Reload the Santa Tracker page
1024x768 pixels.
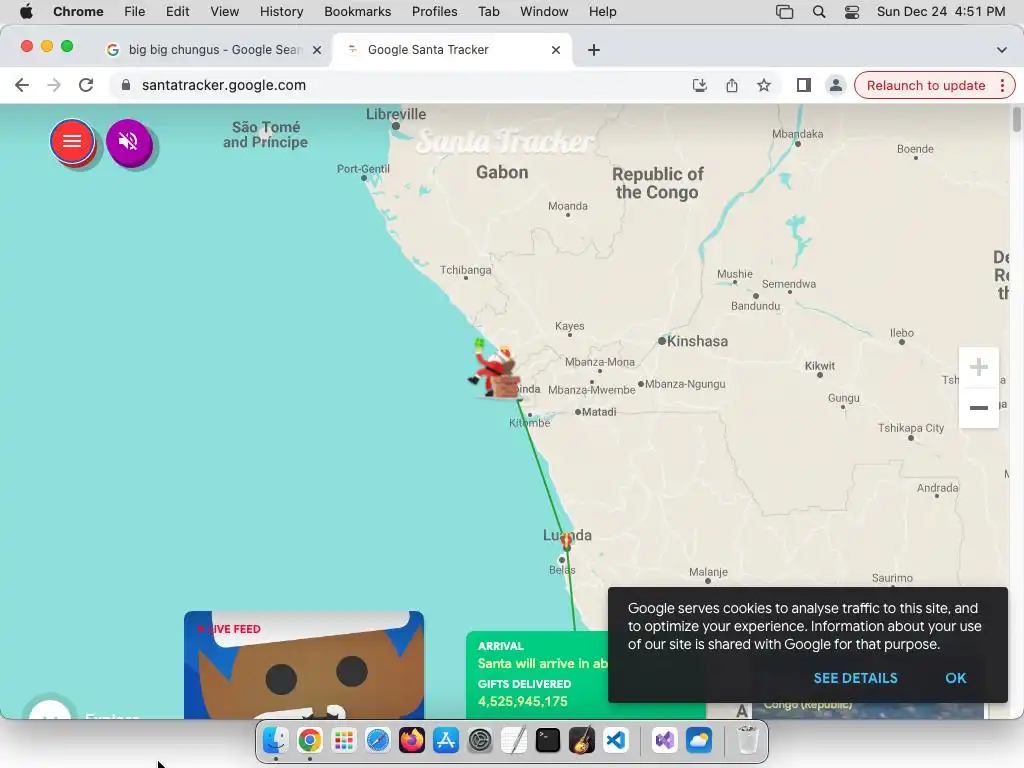point(86,85)
